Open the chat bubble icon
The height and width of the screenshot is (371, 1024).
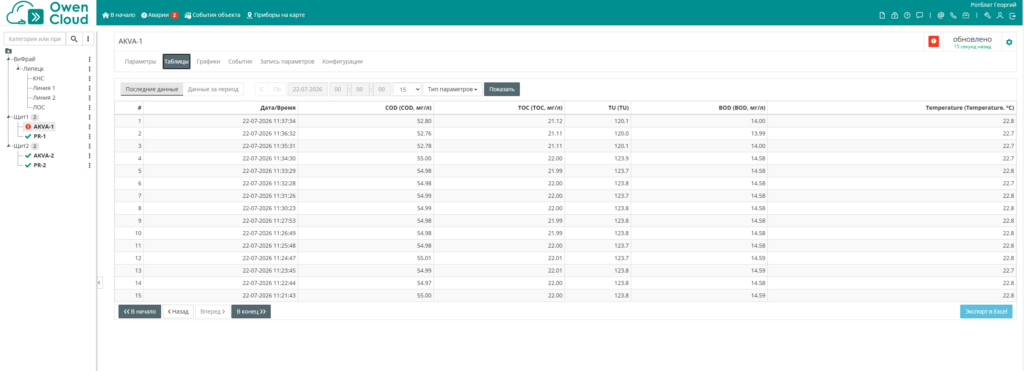[920, 15]
